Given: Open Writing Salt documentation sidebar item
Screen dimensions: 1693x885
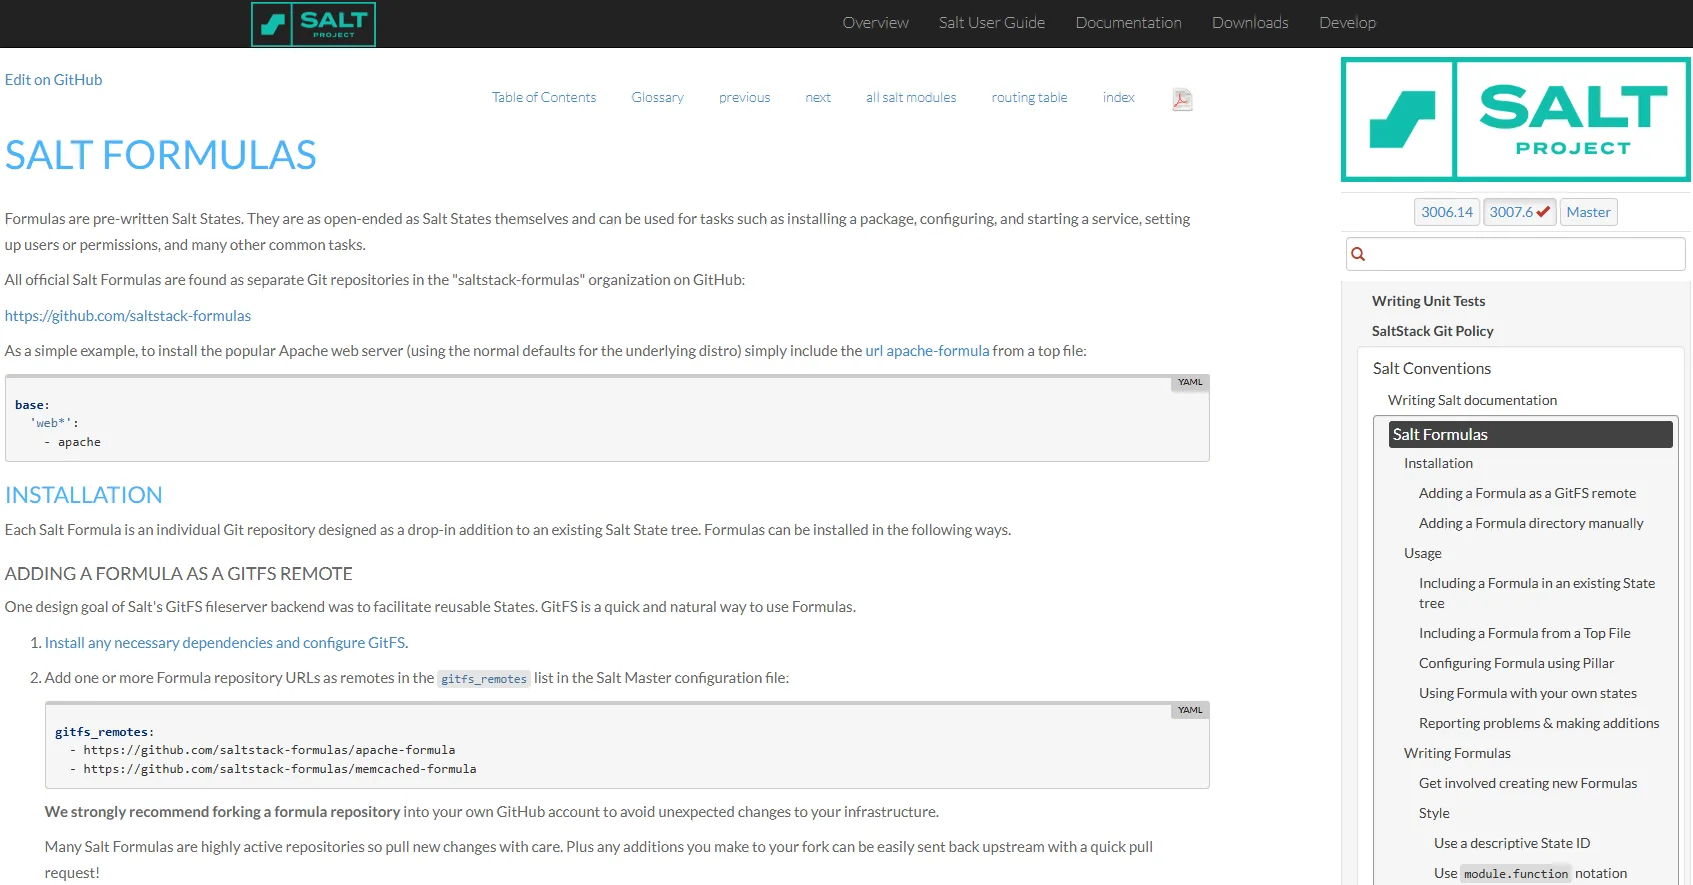Looking at the screenshot, I should [1472, 400].
